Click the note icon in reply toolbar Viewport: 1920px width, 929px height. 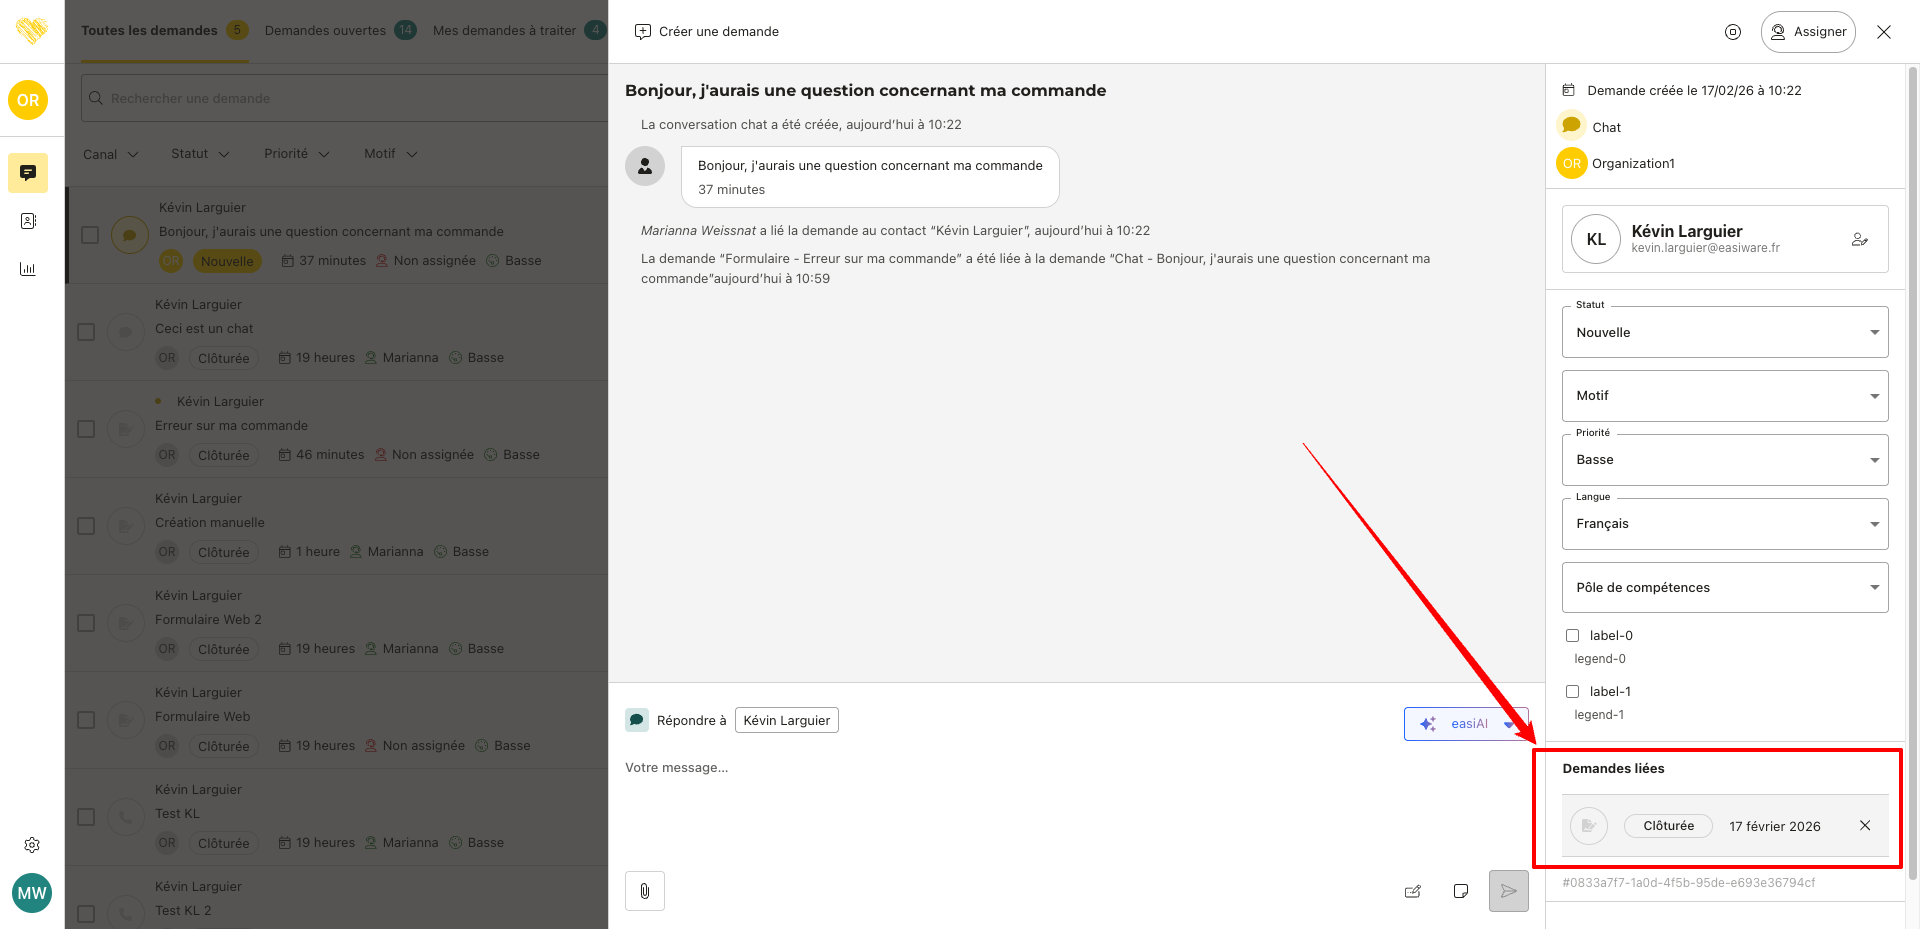1460,891
